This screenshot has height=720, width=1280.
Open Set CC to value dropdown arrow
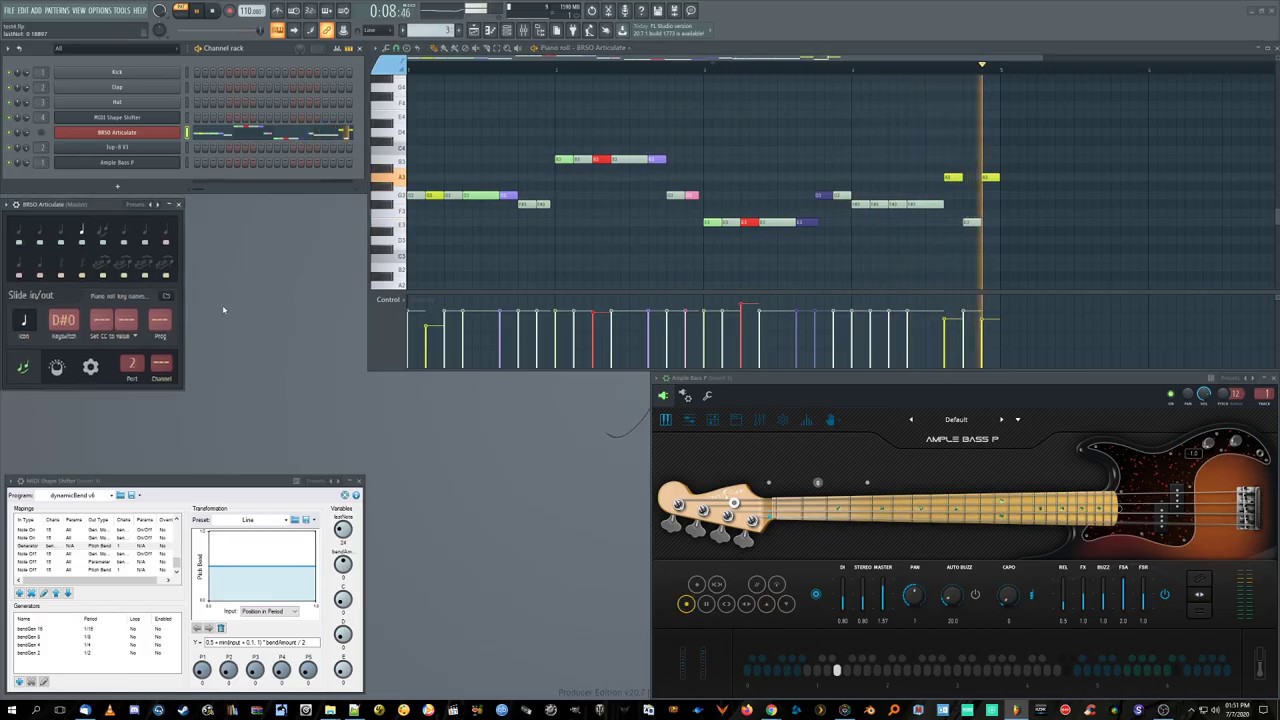pyautogui.click(x=134, y=336)
